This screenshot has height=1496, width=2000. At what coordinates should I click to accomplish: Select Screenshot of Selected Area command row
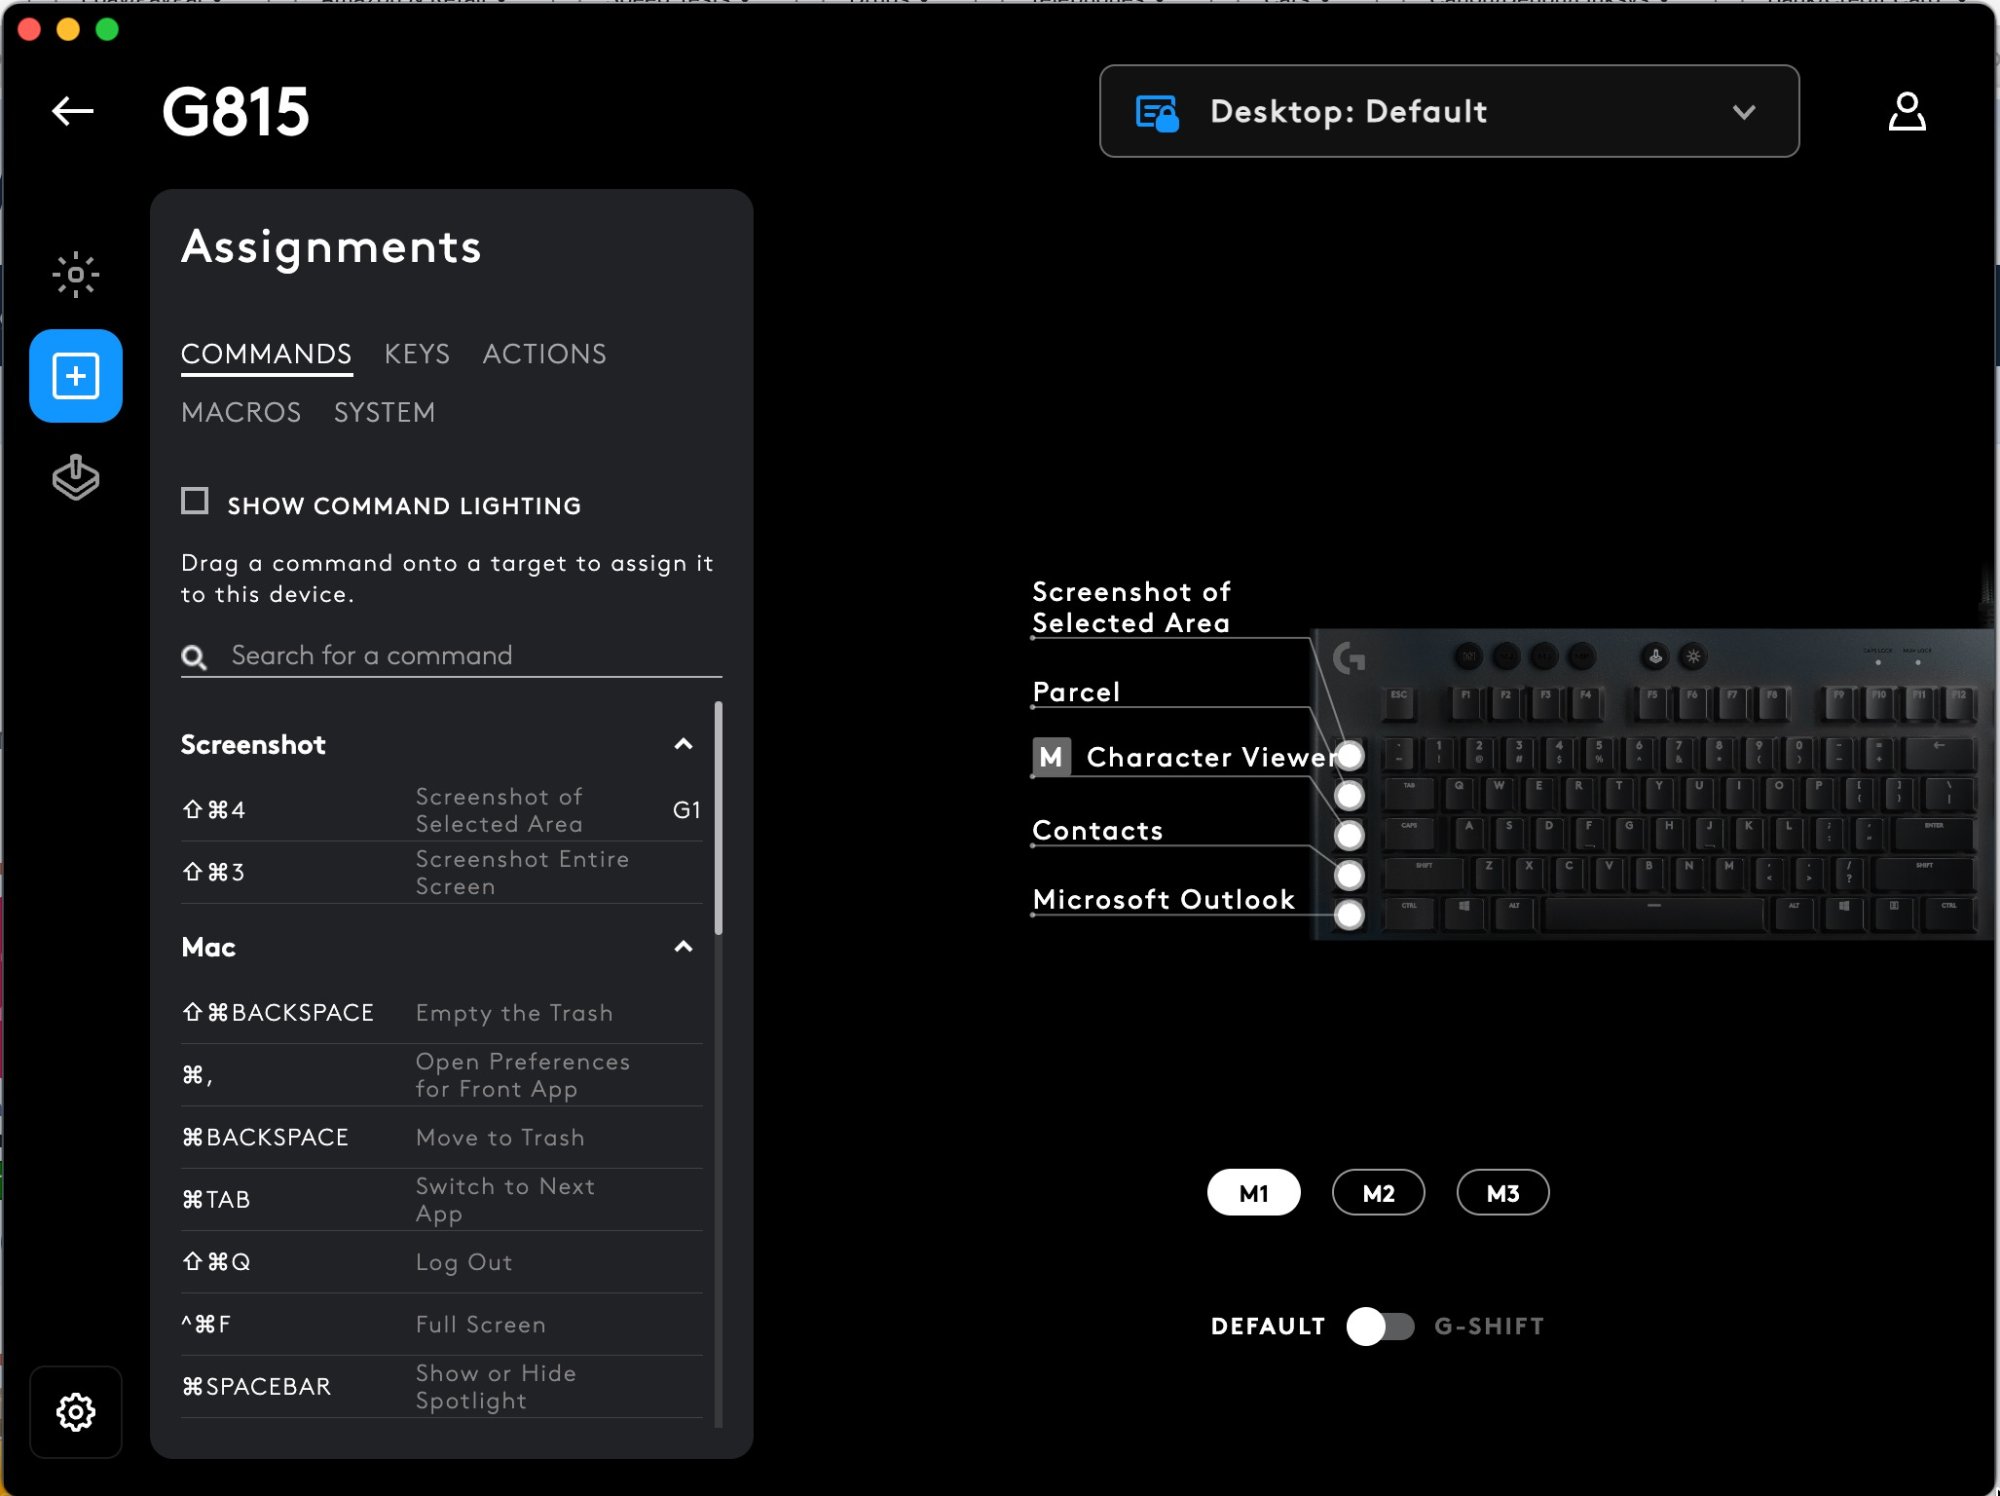(441, 810)
